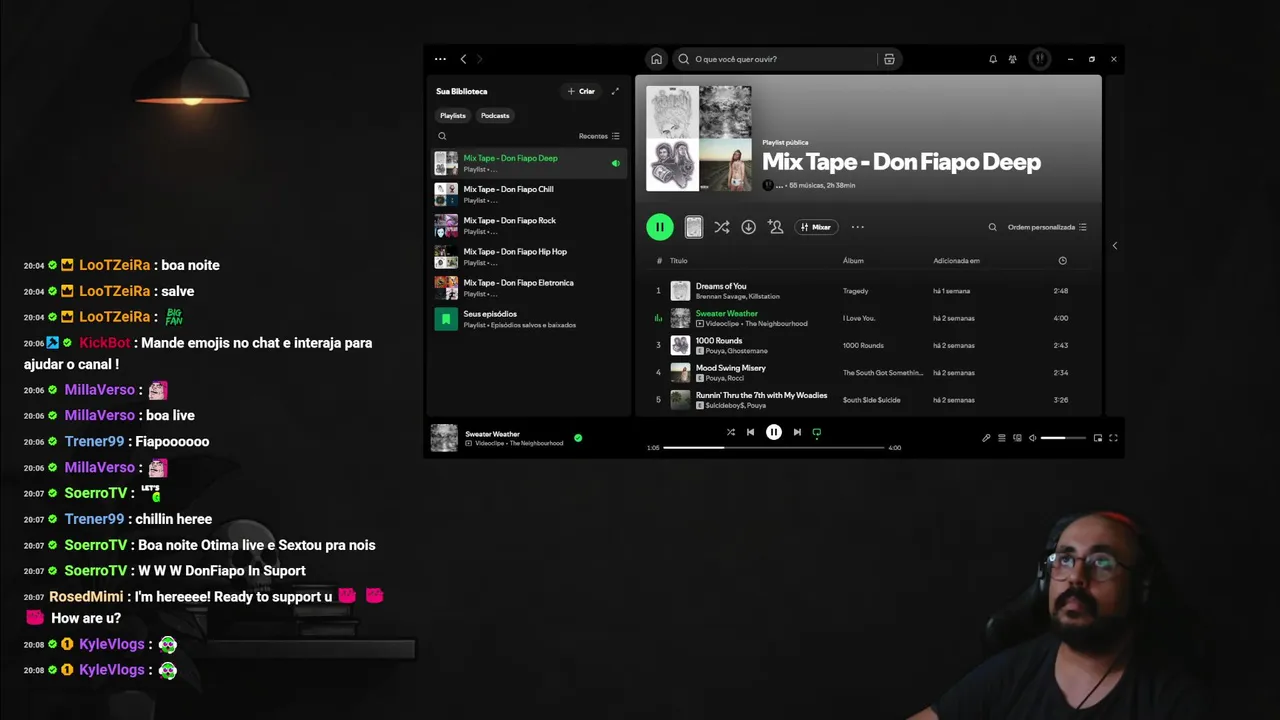Click the Mix Tape - Don Fiapo Deep title
1280x720 pixels.
pyautogui.click(x=901, y=162)
